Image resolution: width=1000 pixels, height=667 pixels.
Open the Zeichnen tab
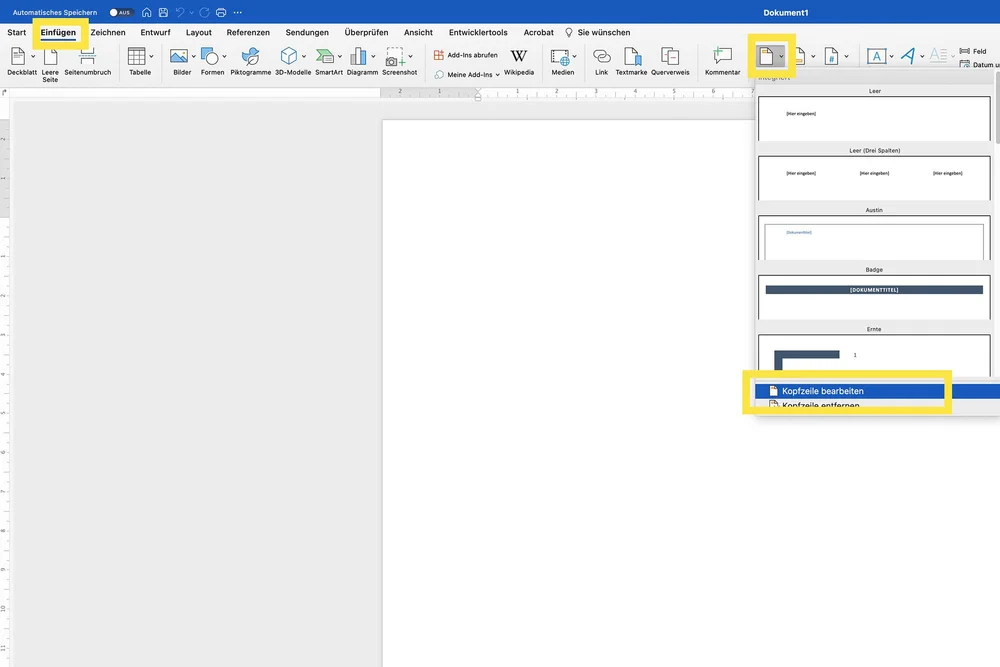click(x=108, y=33)
